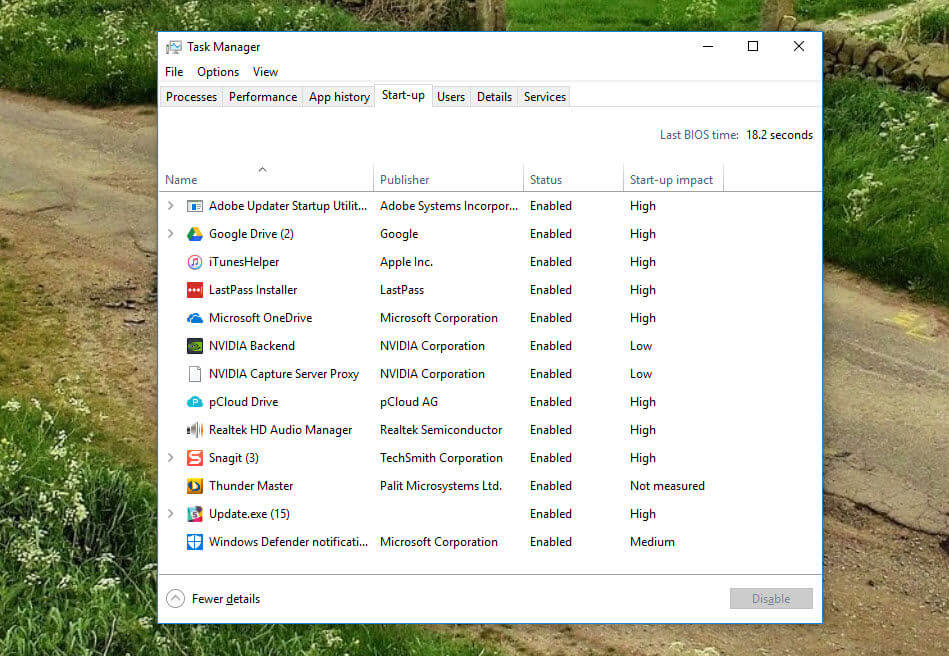Open the Options menu

click(x=217, y=71)
